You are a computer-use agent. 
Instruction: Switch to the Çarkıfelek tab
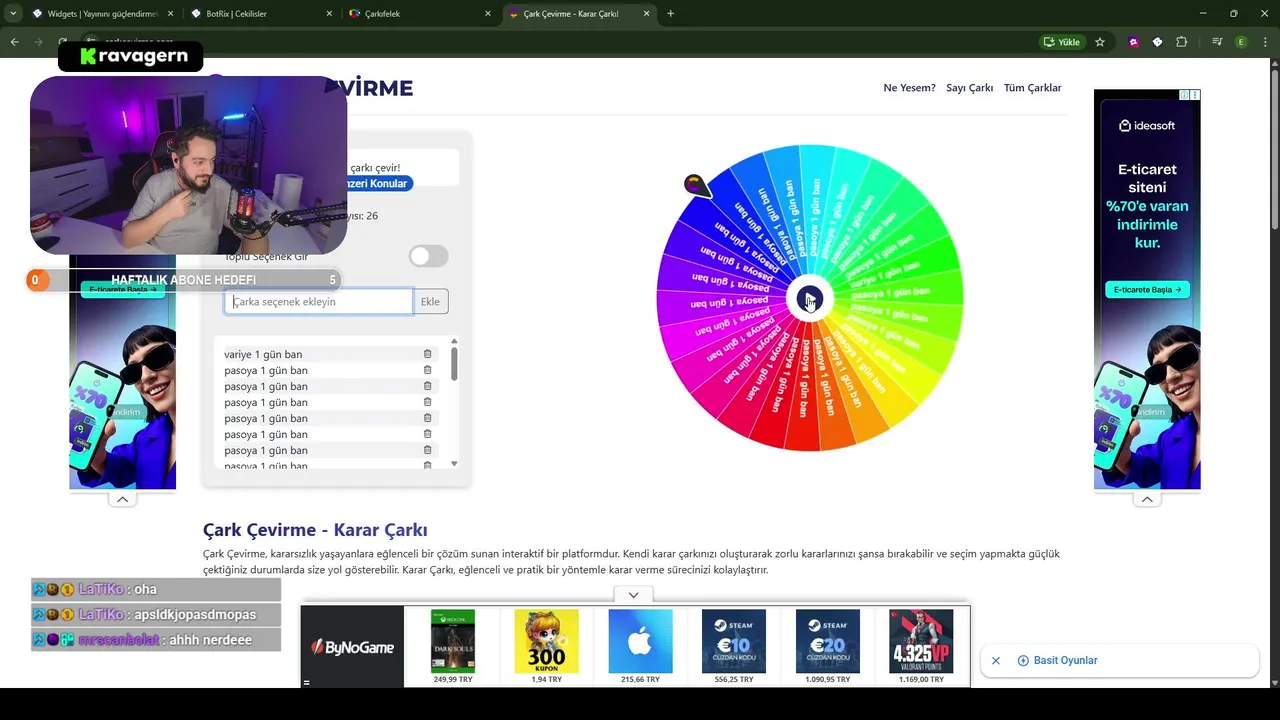click(x=420, y=14)
